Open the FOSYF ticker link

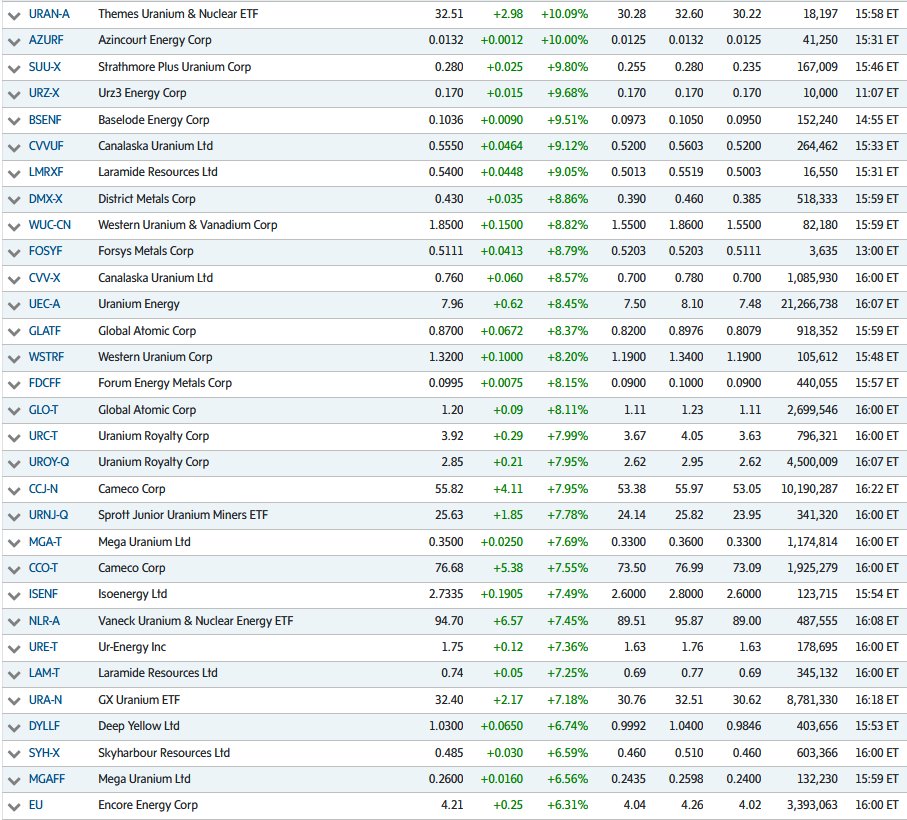click(46, 251)
